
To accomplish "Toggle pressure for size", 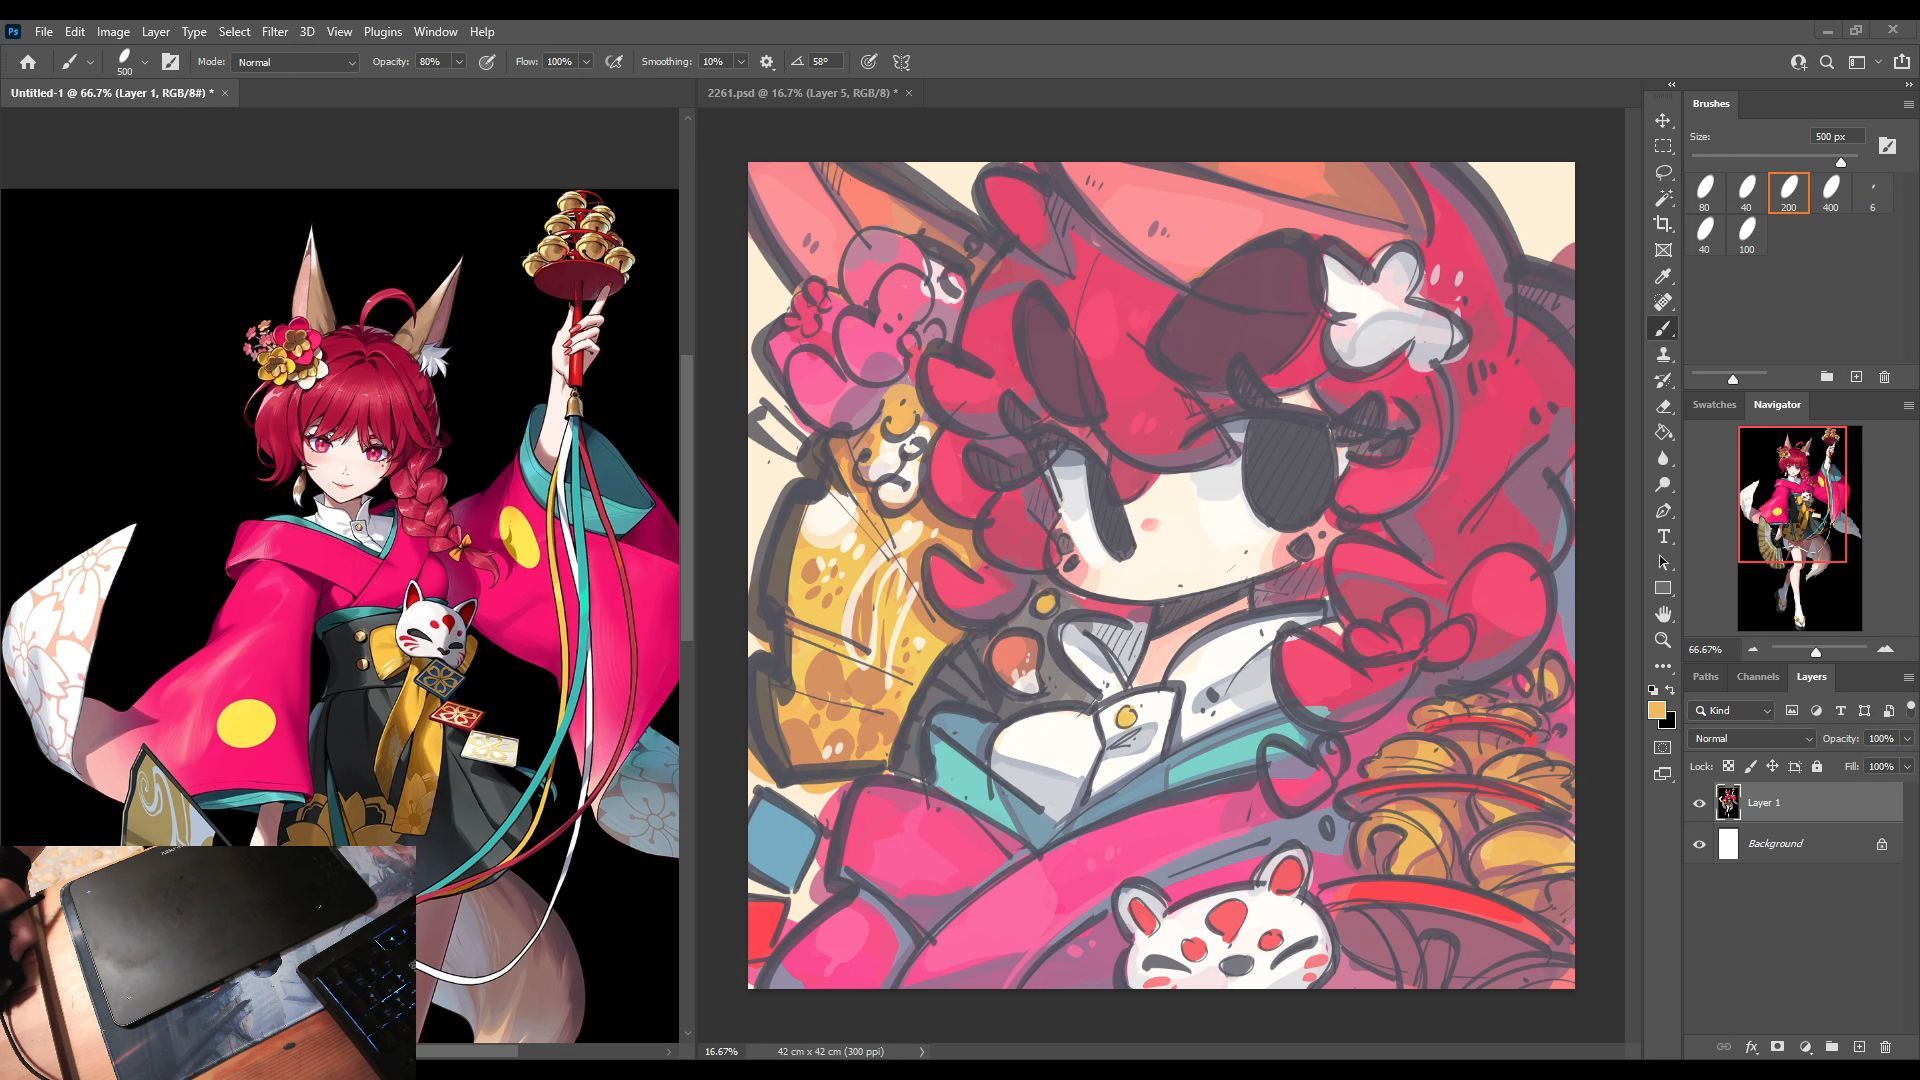I will pos(869,62).
